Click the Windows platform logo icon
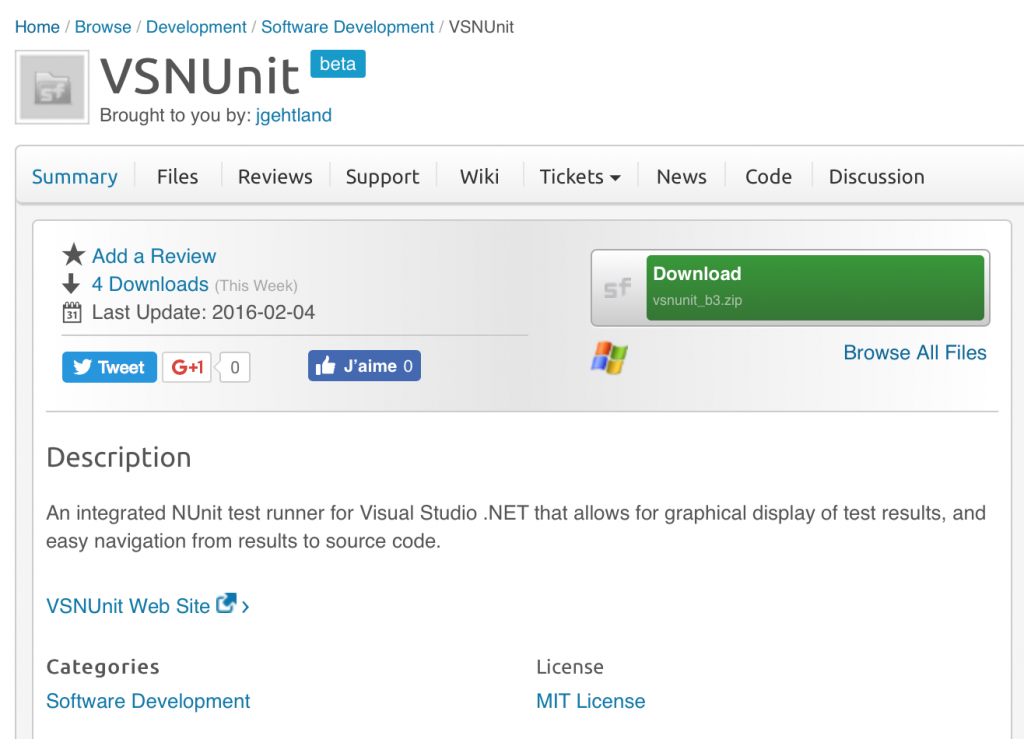The height and width of the screenshot is (739, 1024). (x=609, y=358)
